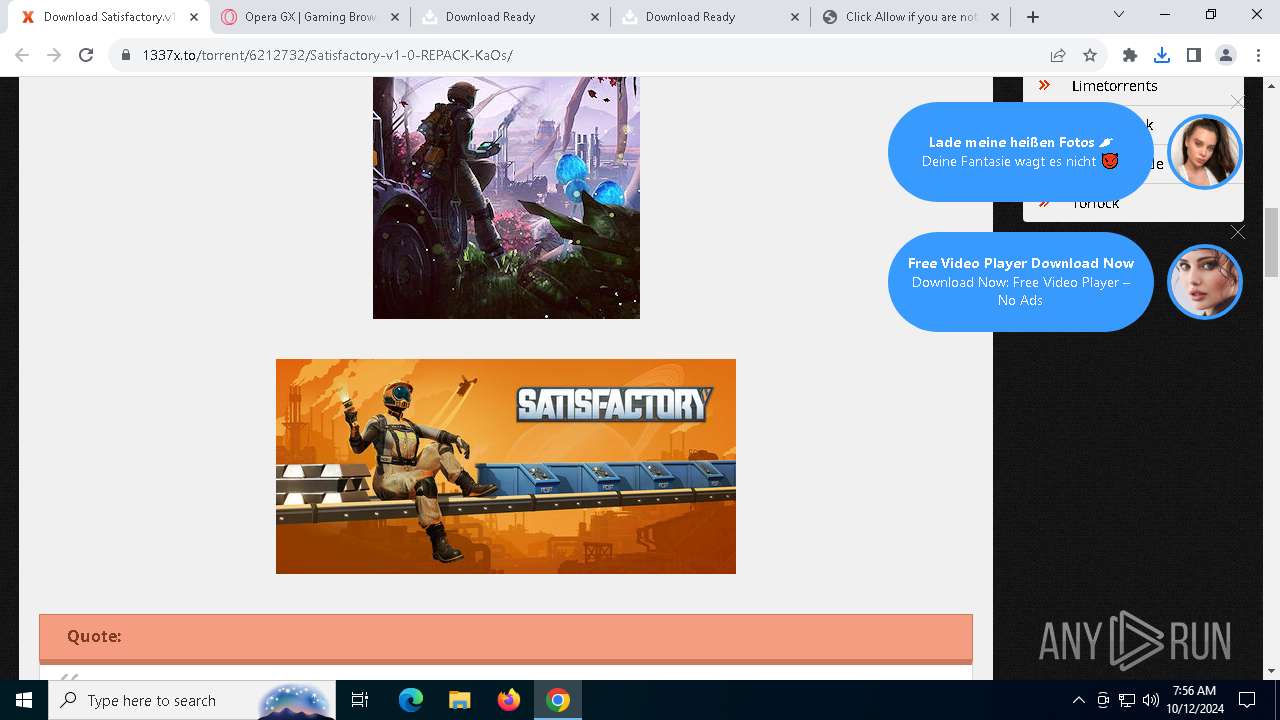Click the avatar on the heißen Fotos ad
The width and height of the screenshot is (1280, 720).
click(1205, 151)
